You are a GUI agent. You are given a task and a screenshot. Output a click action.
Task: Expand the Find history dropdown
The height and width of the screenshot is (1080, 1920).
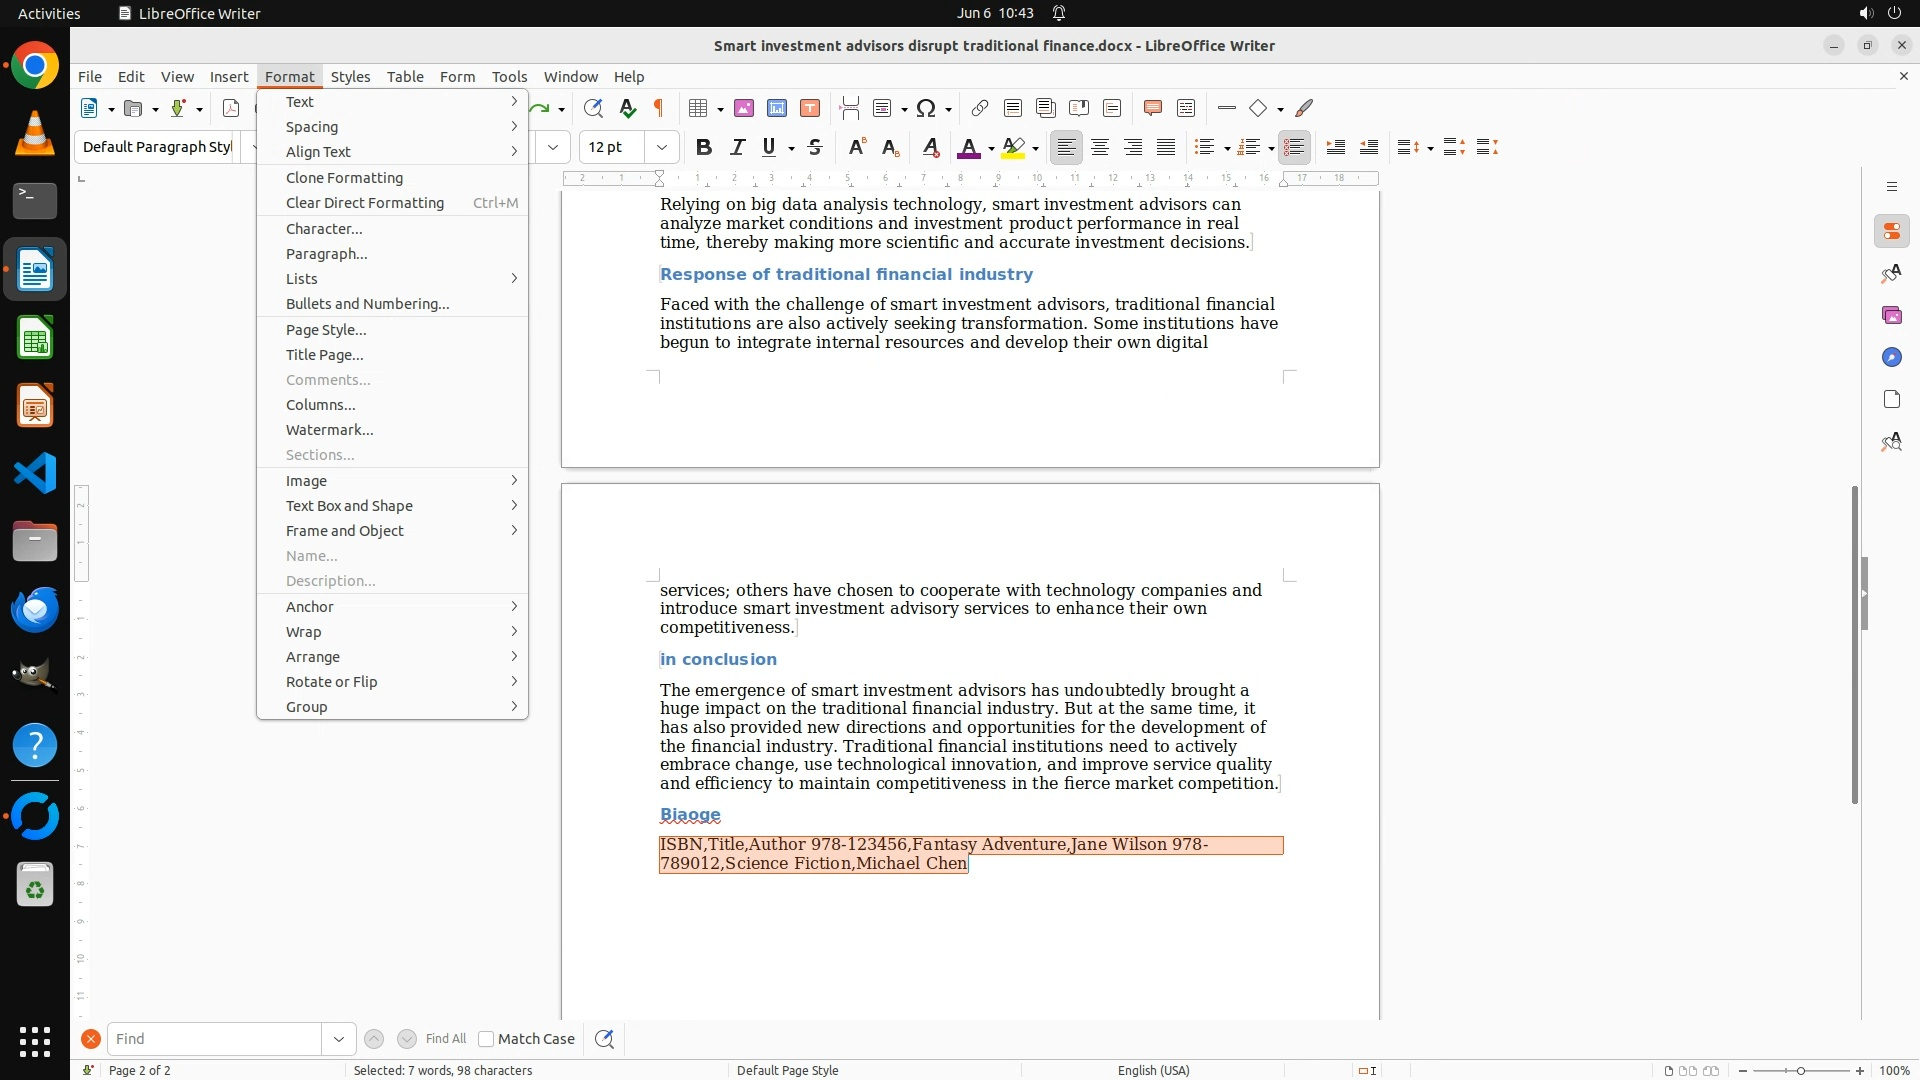(x=339, y=1039)
